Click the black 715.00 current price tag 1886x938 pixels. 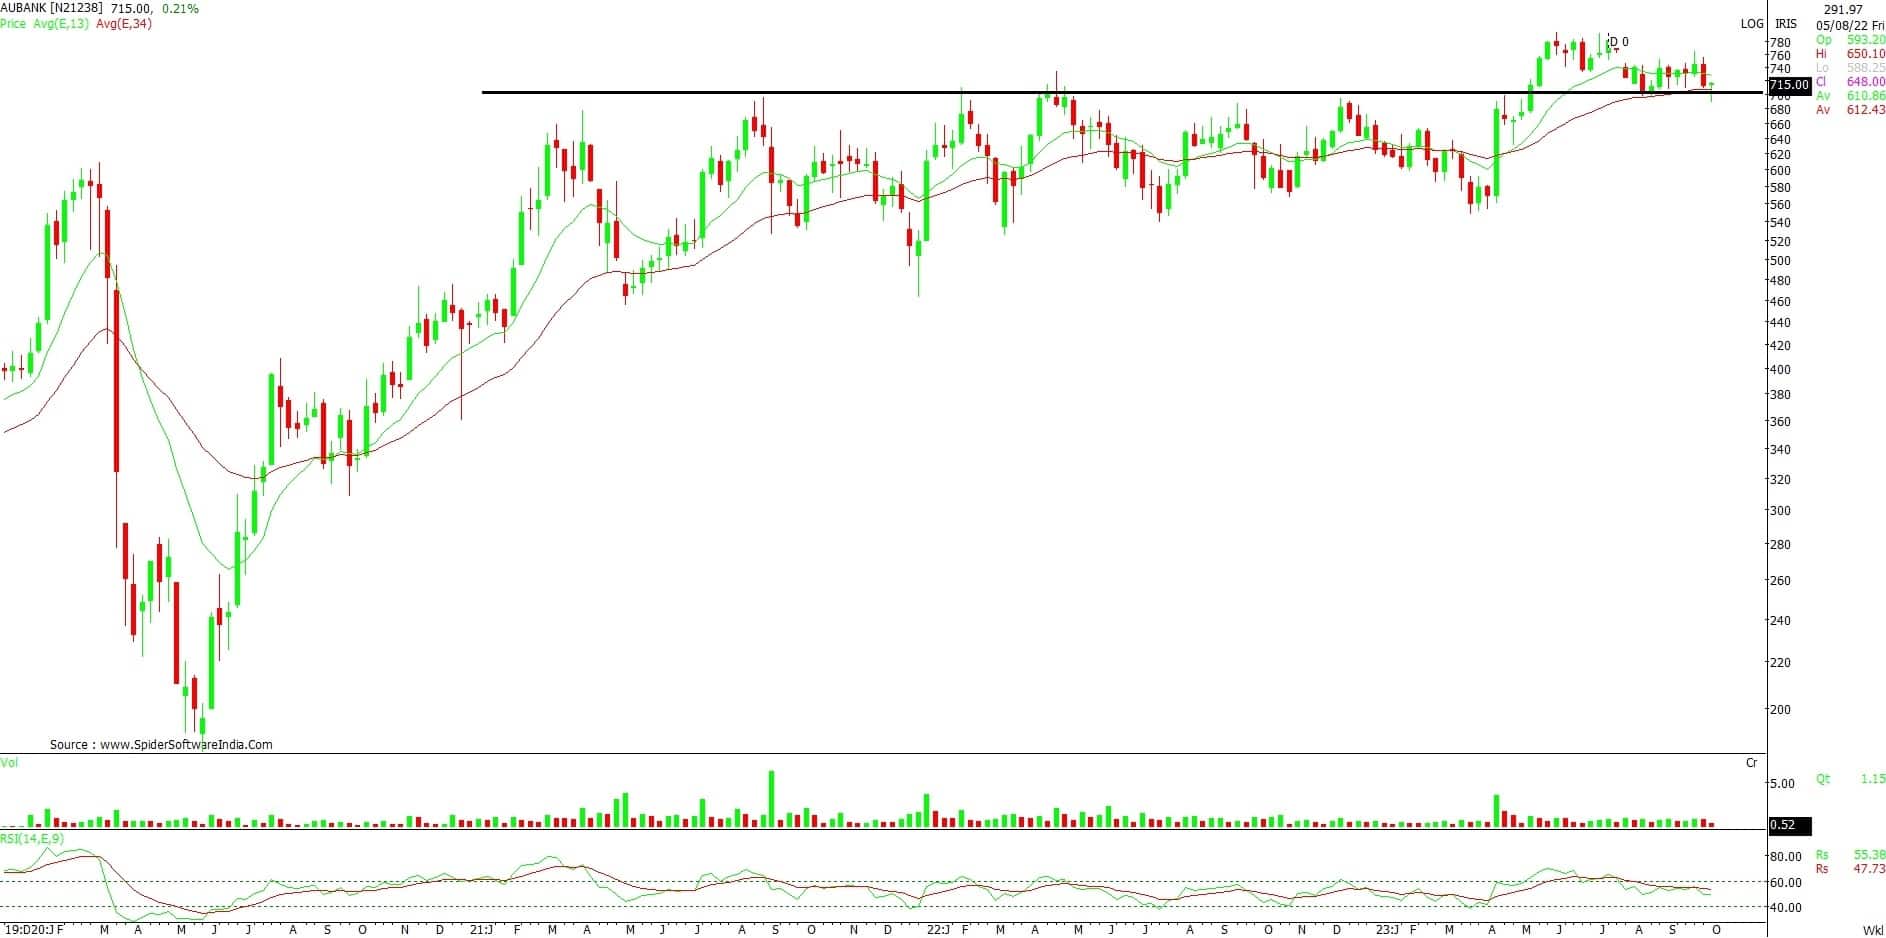click(x=1789, y=85)
